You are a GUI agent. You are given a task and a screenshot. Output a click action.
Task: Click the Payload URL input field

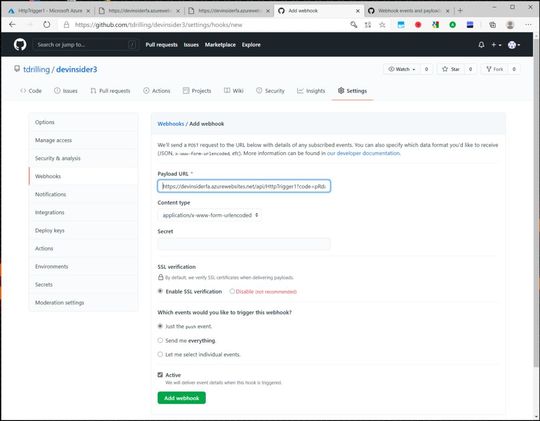click(x=244, y=186)
